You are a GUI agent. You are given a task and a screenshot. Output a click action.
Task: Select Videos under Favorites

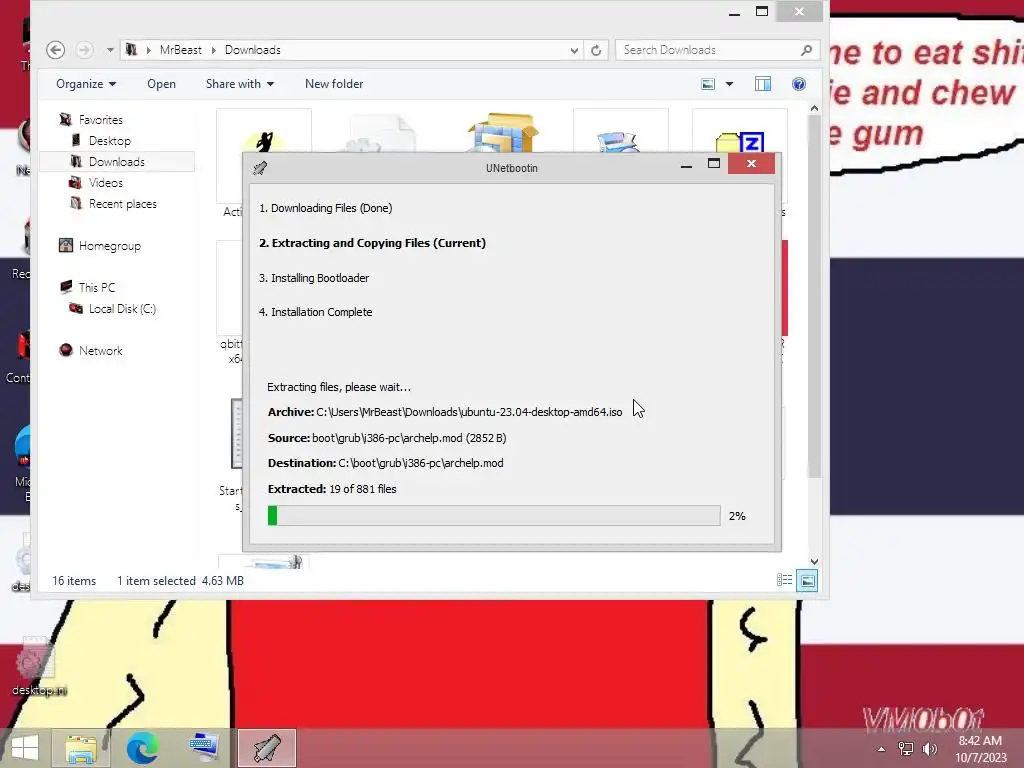[106, 182]
